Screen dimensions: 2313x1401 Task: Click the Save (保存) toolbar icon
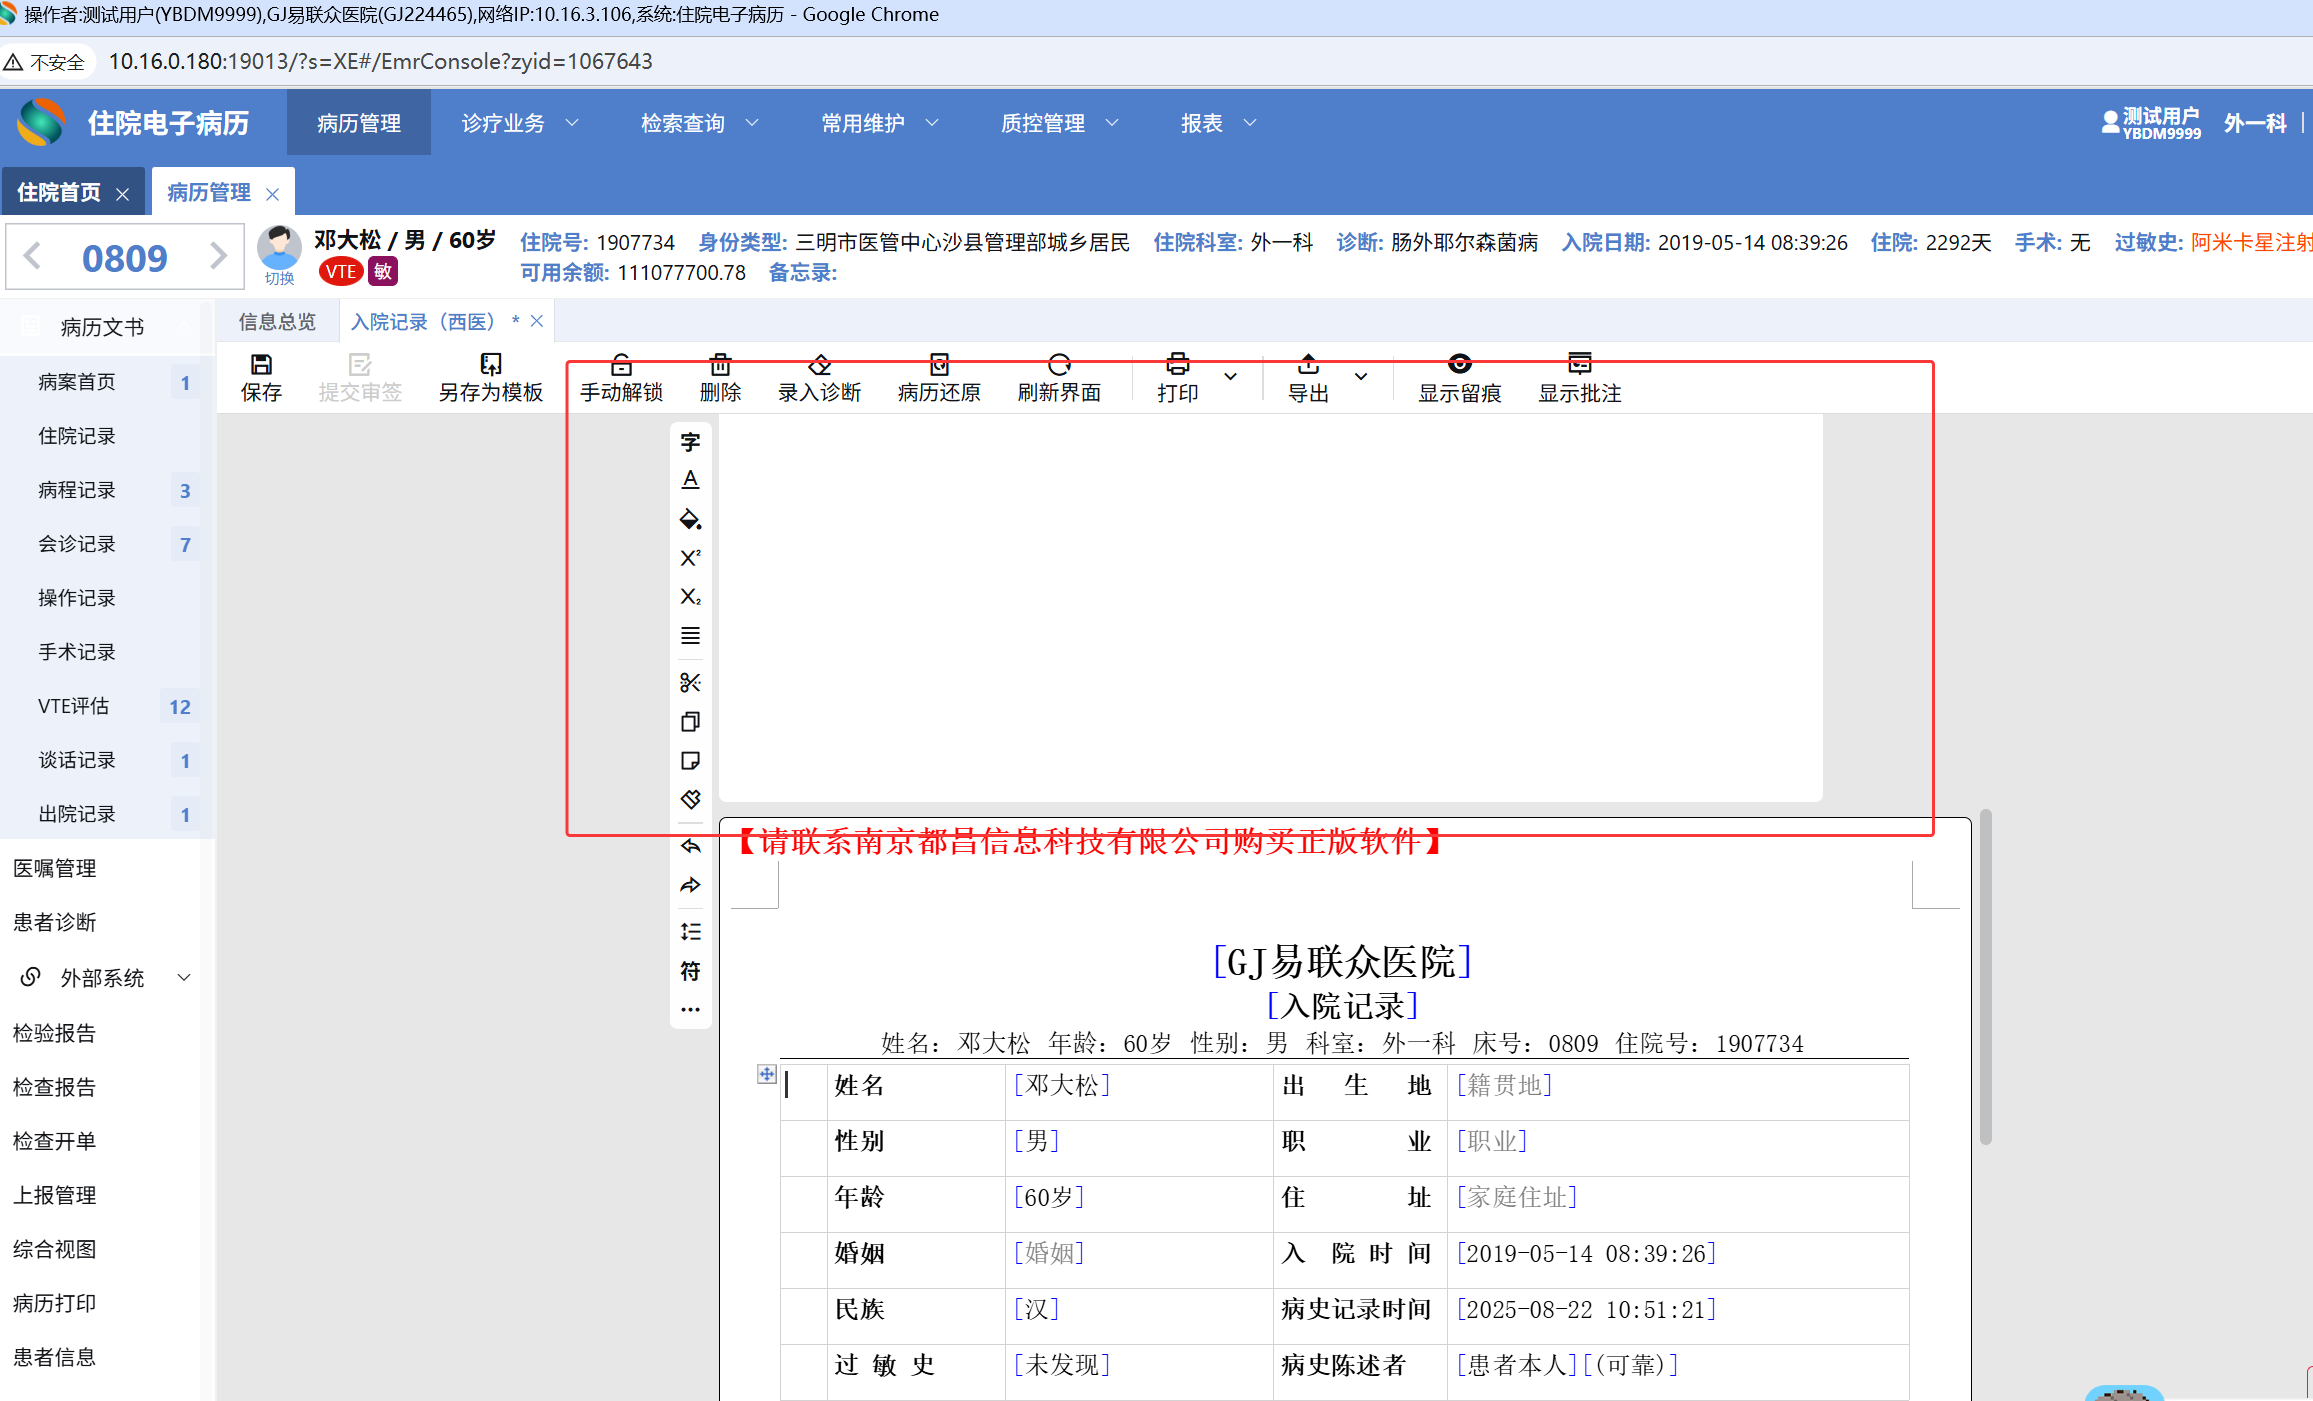click(x=261, y=366)
